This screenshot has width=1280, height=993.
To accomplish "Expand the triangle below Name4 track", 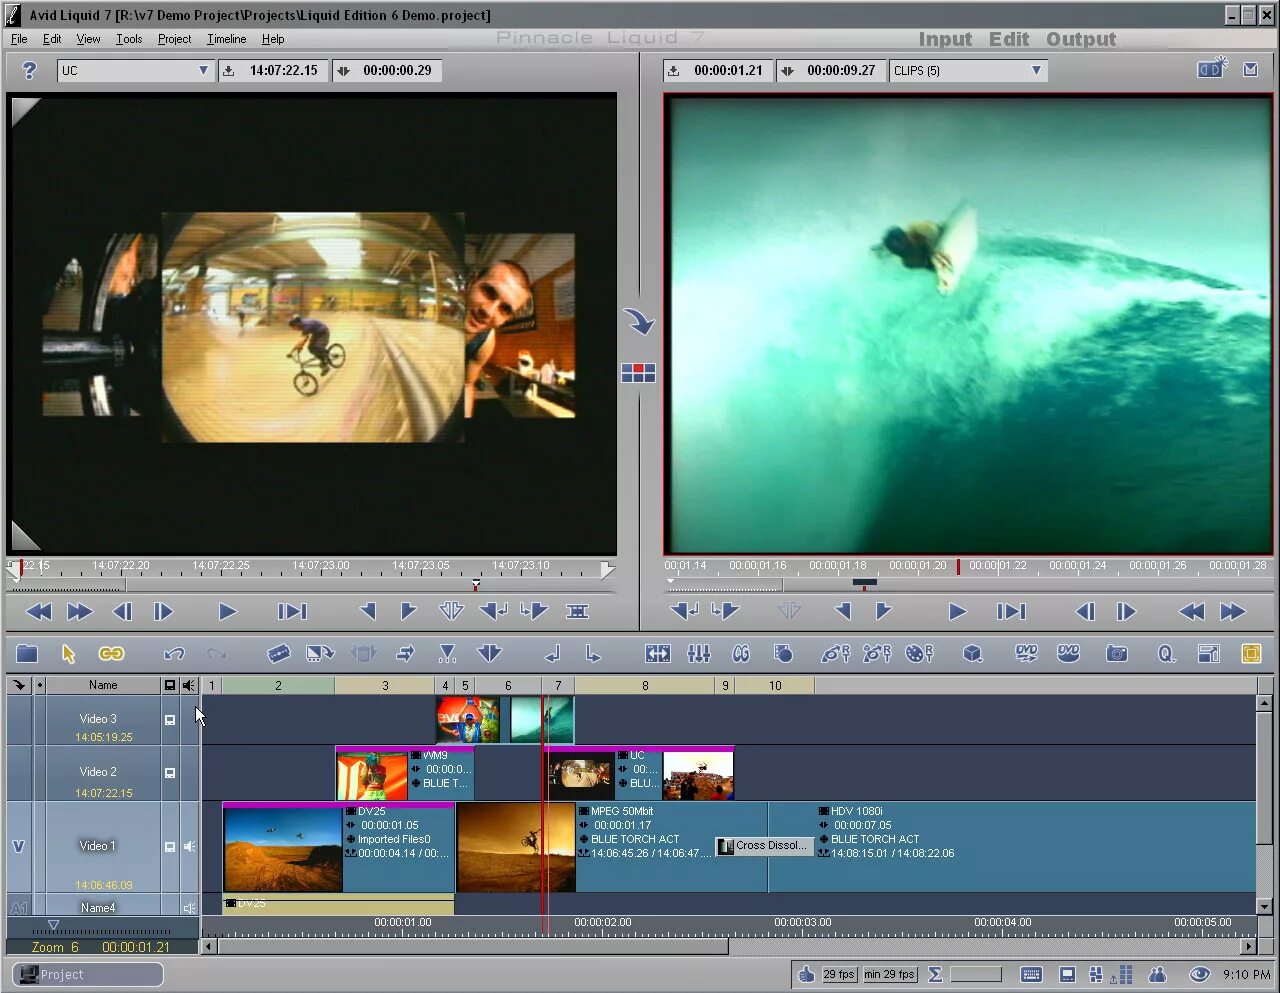I will [53, 925].
